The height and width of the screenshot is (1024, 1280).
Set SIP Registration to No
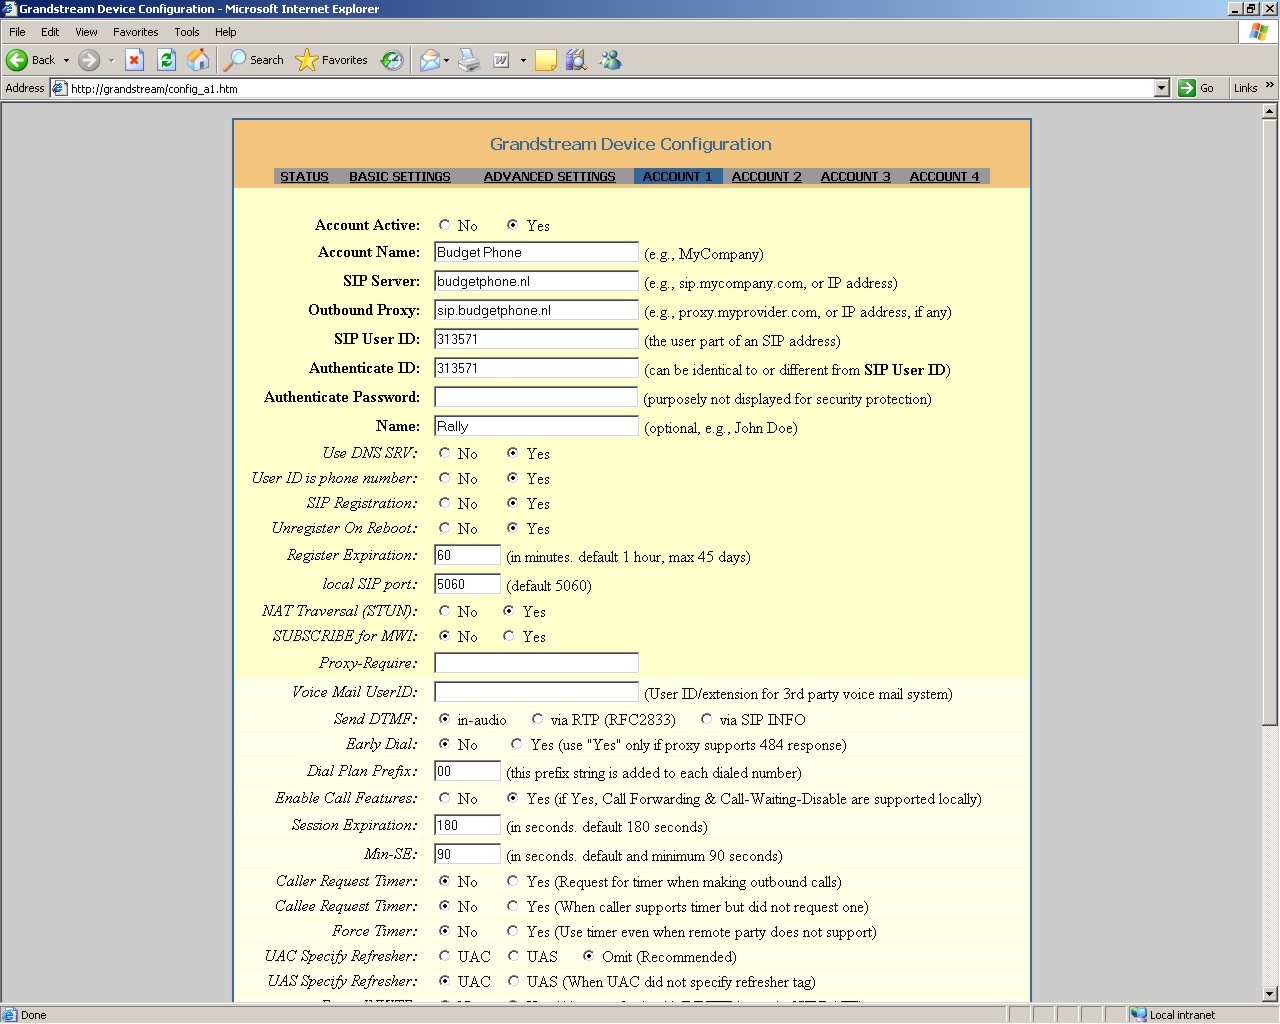[x=445, y=503]
